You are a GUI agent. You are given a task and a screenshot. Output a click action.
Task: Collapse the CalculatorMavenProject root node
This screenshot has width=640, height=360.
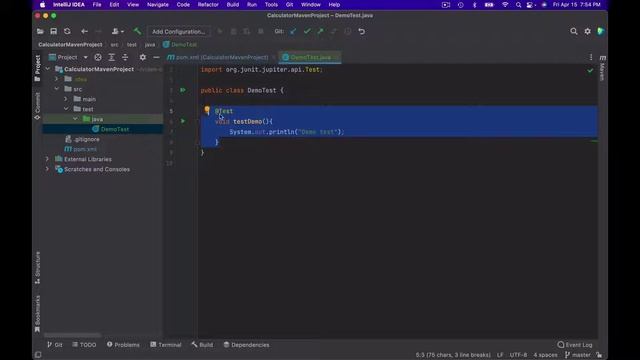click(48, 69)
